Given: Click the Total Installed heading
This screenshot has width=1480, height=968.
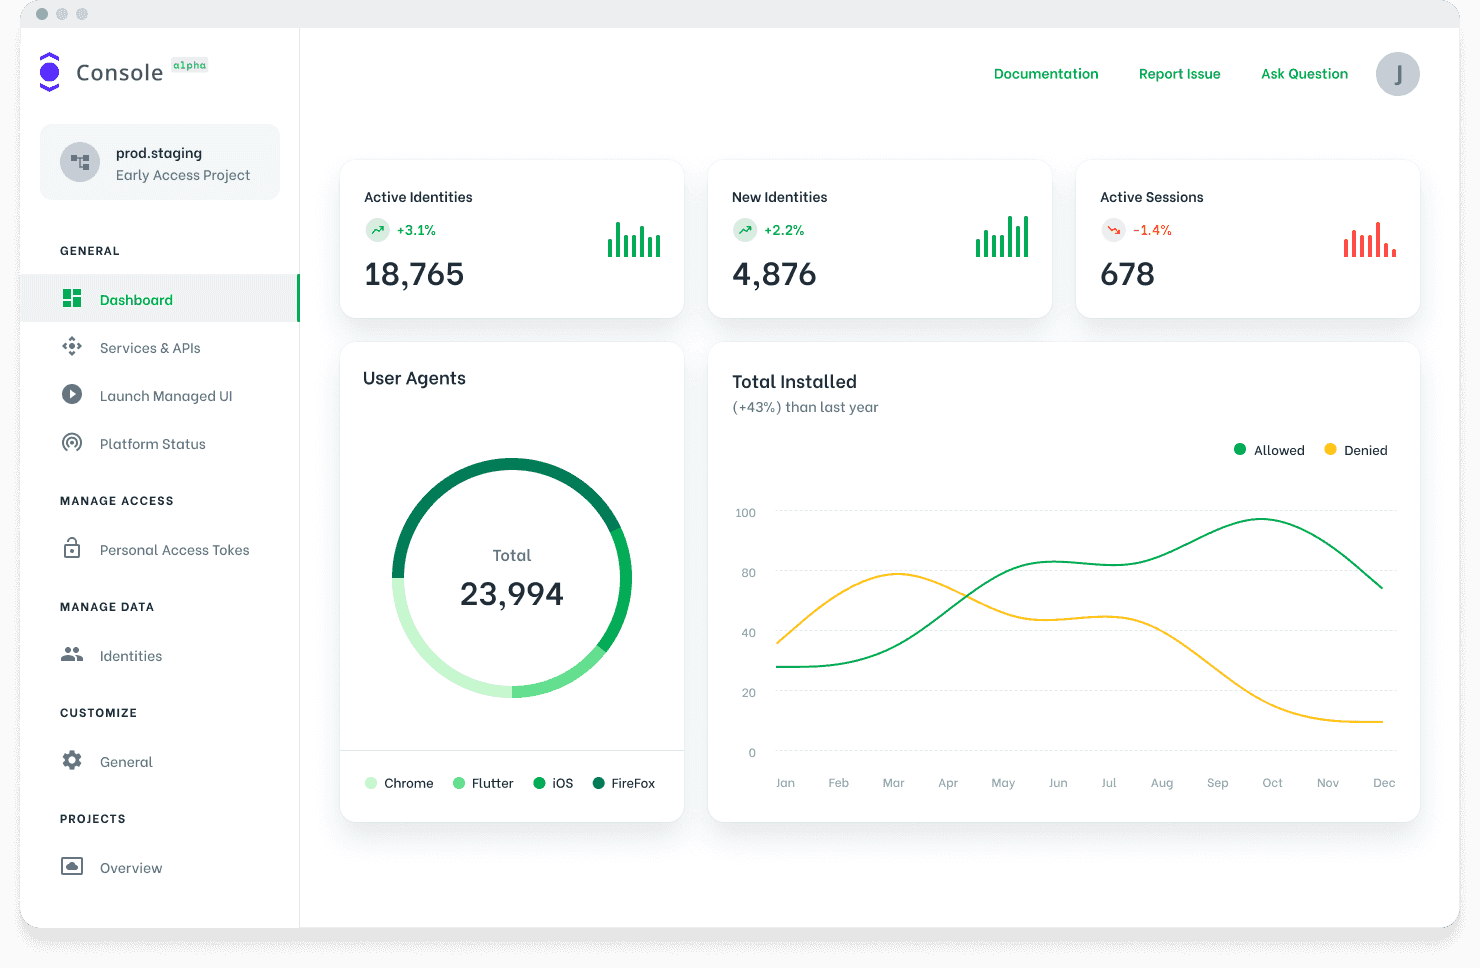Looking at the screenshot, I should click(x=794, y=381).
